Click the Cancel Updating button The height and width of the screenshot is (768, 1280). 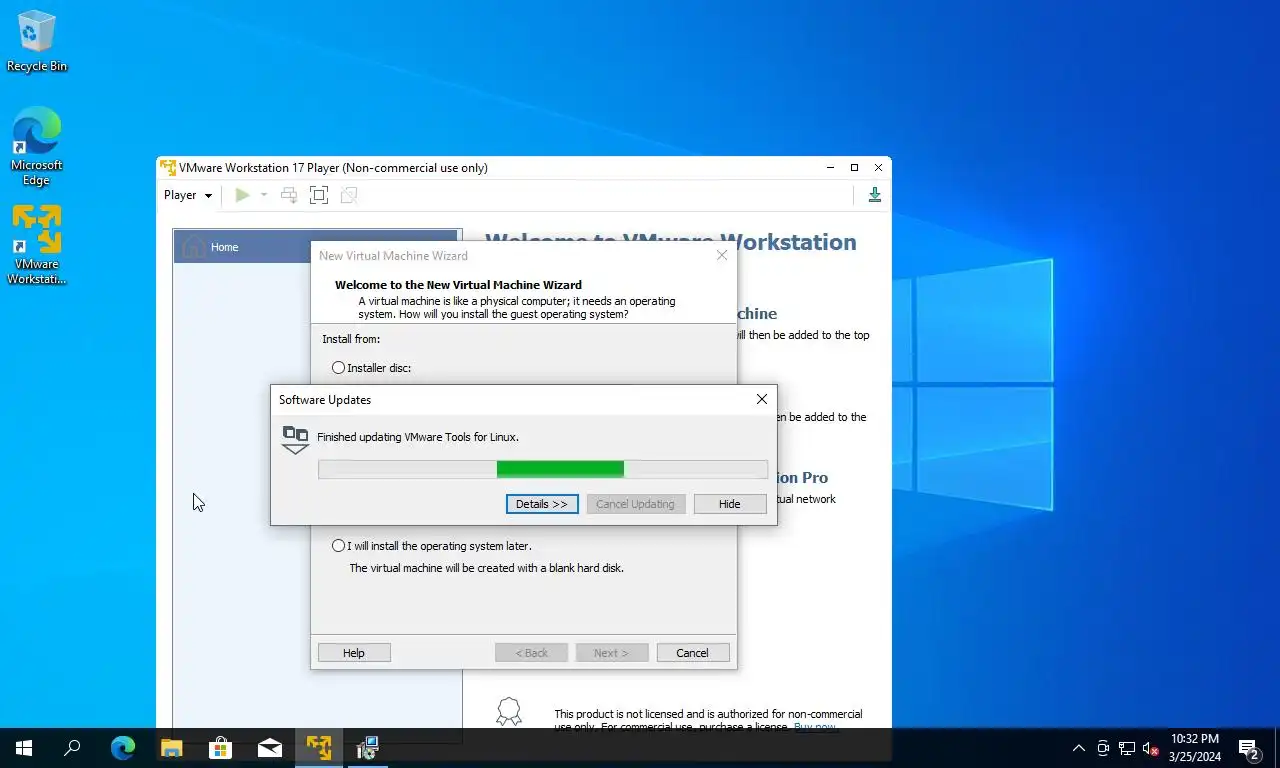[x=635, y=504]
